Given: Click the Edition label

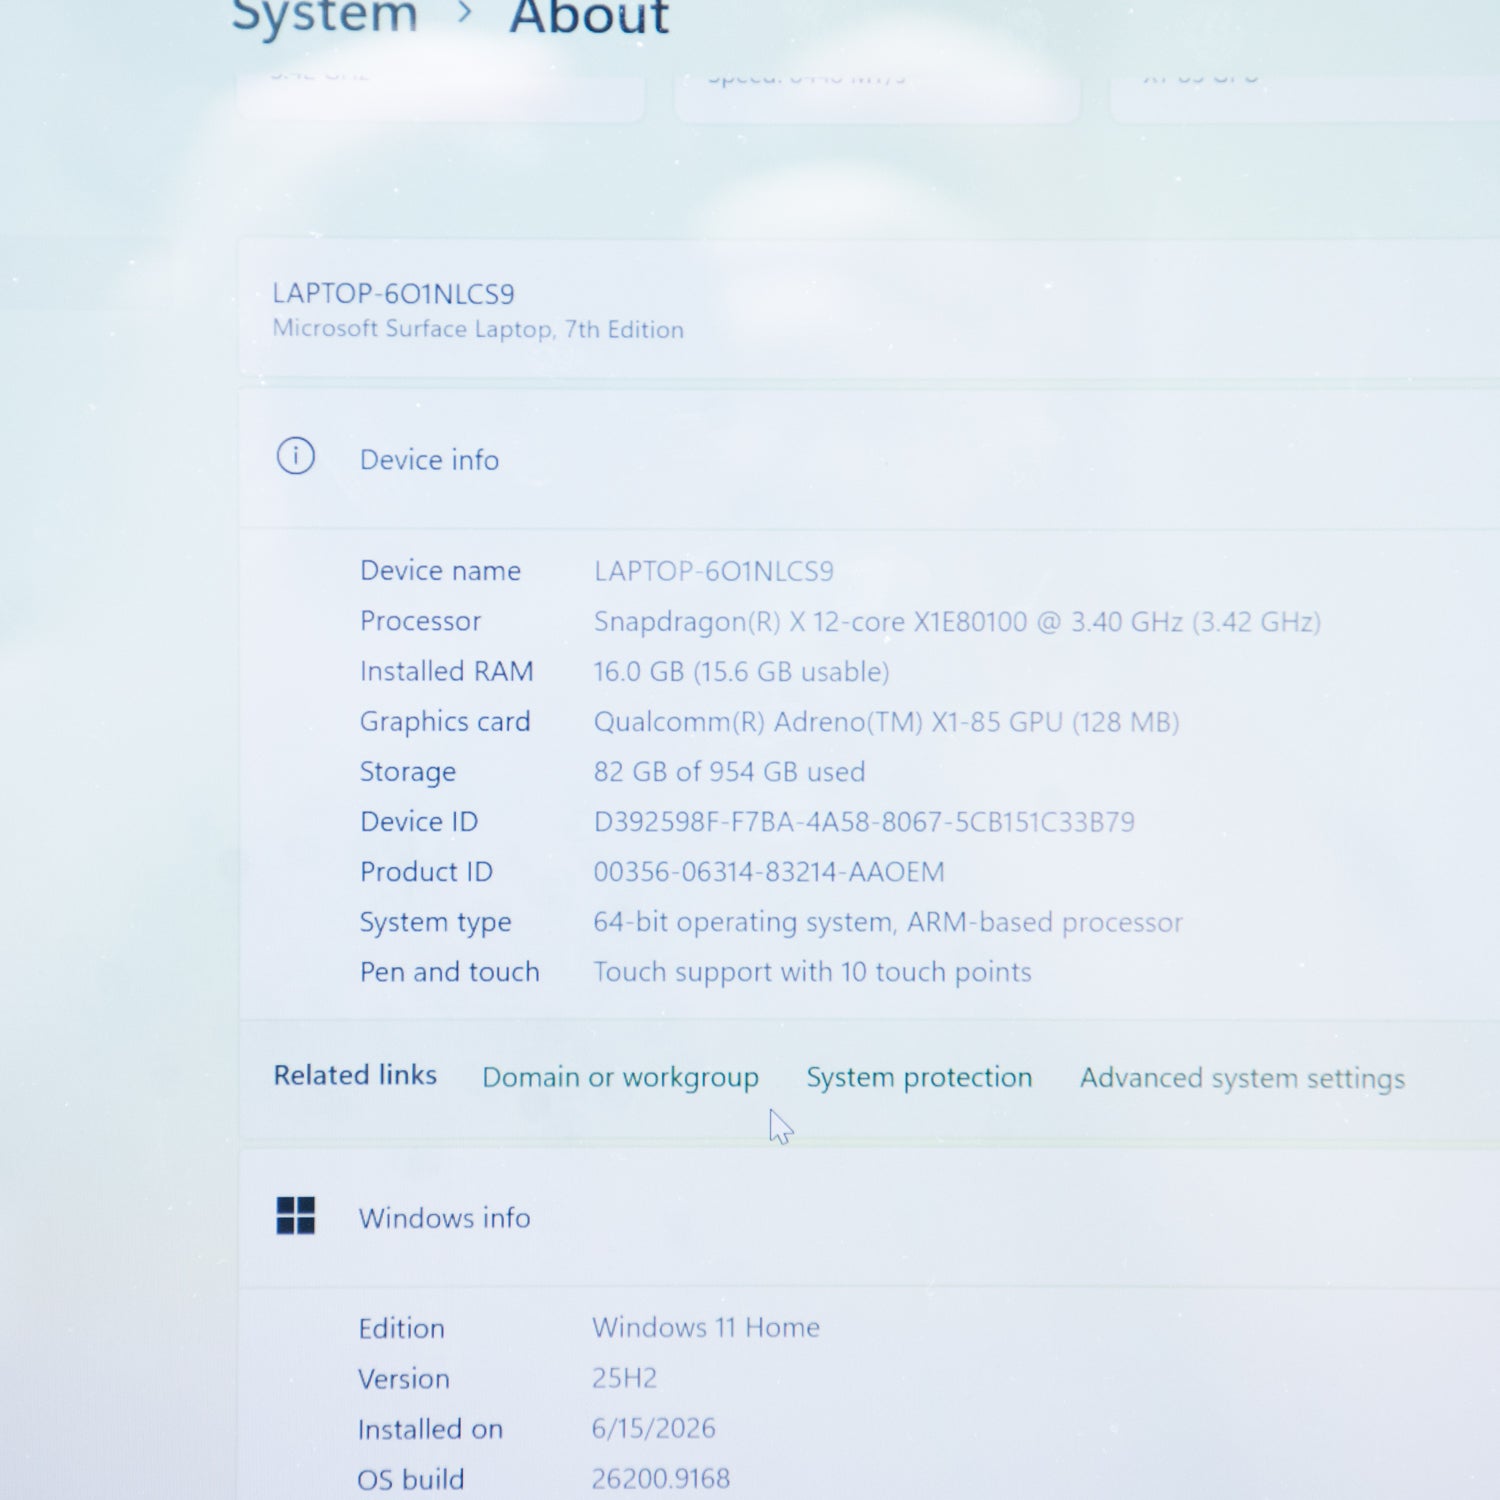Looking at the screenshot, I should (401, 1328).
